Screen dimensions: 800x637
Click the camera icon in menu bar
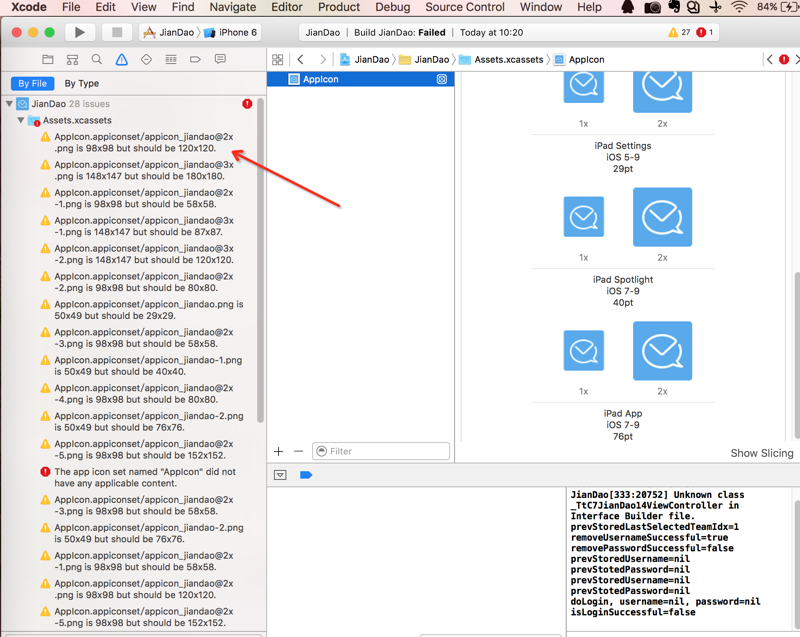(x=652, y=7)
